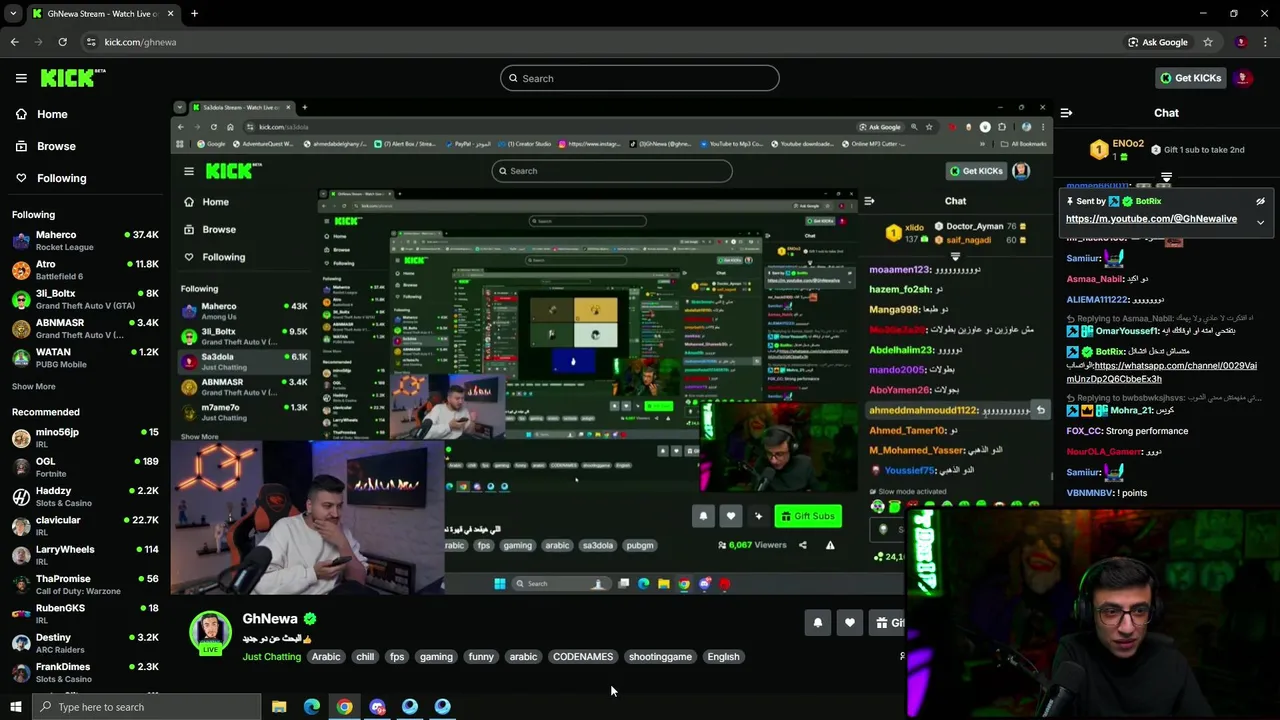This screenshot has height=720, width=1280.
Task: Open RubenGKS recommended channel
Action: [85, 614]
